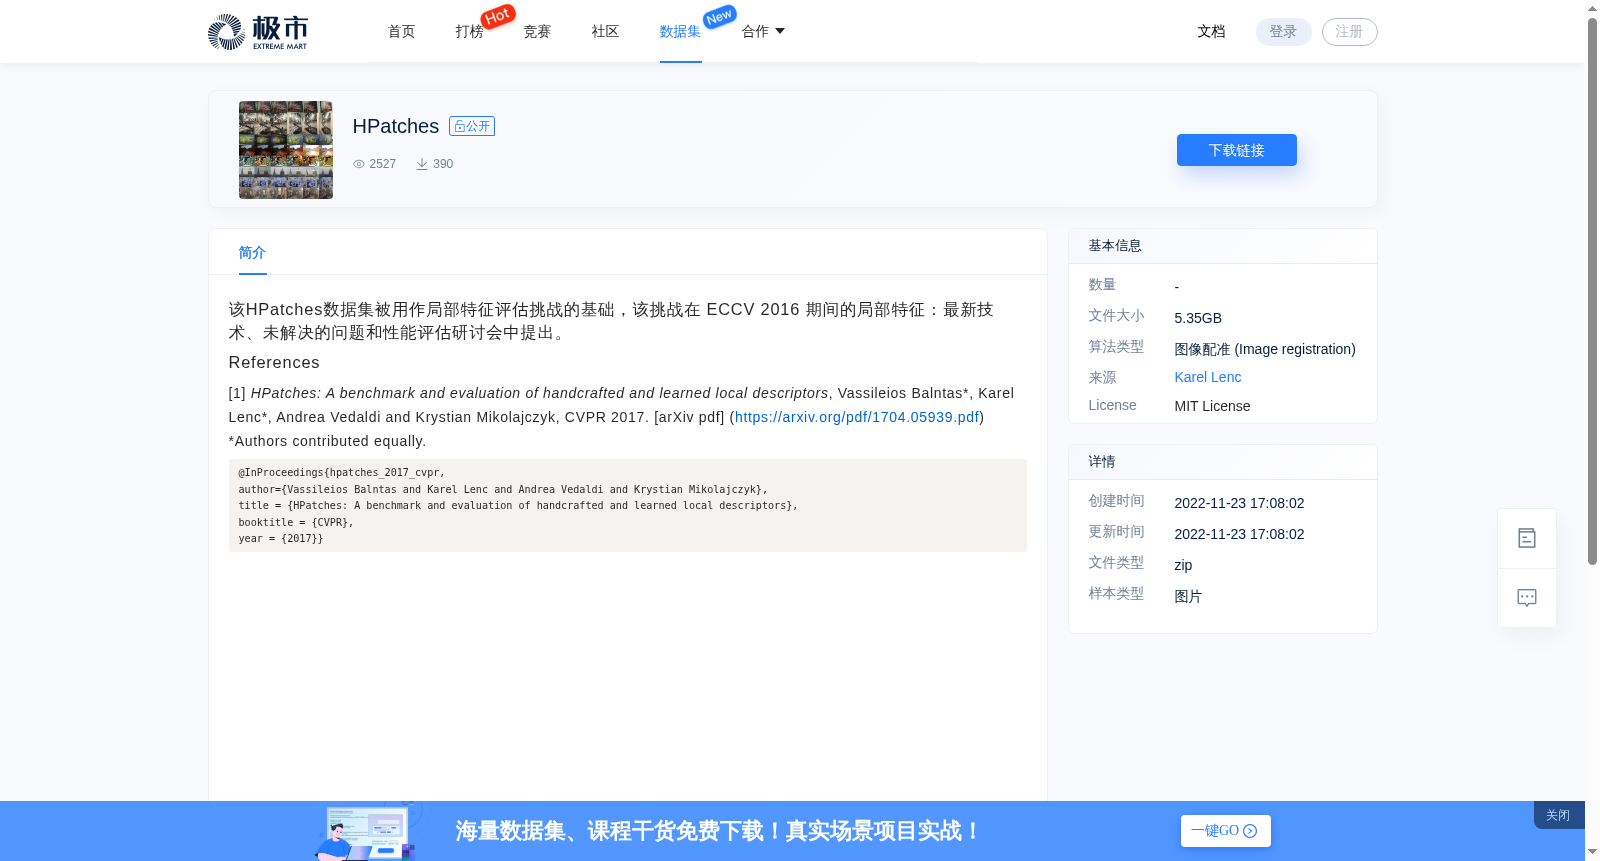Viewport: 1600px width, 861px height.
Task: Click the Extreme Mart logo
Action: point(258,32)
